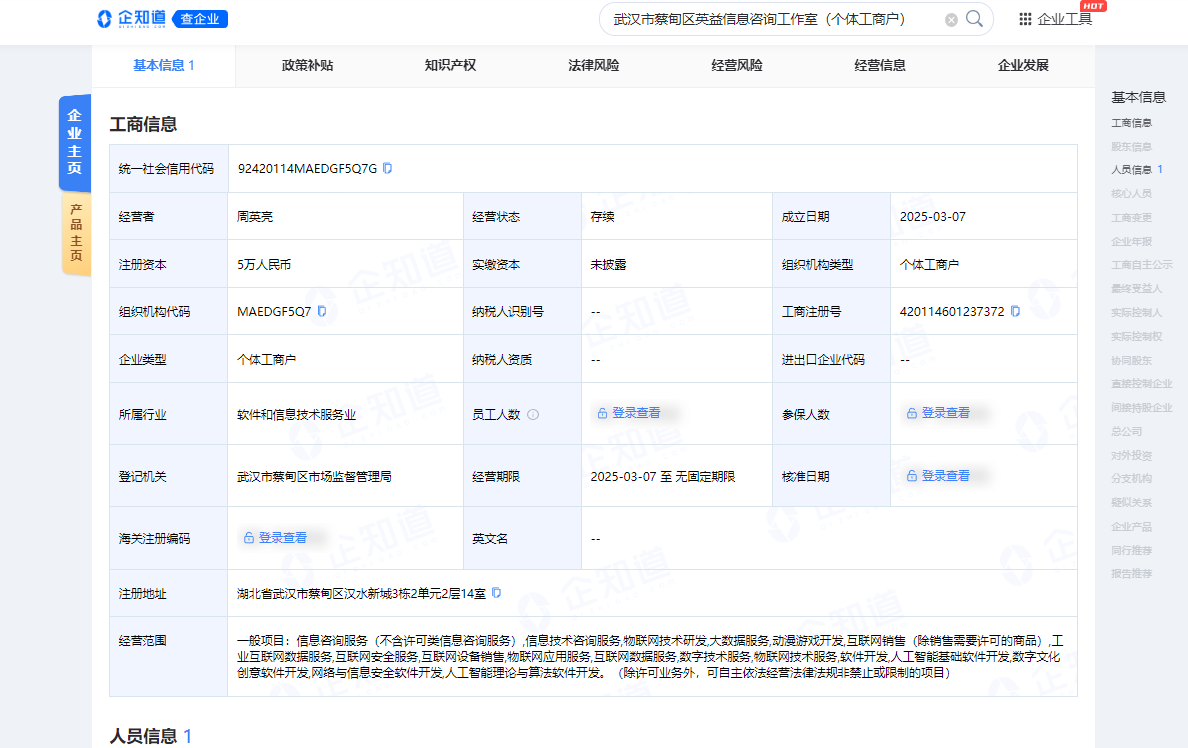
Task: Click login to view customs registration code
Action: tap(275, 537)
